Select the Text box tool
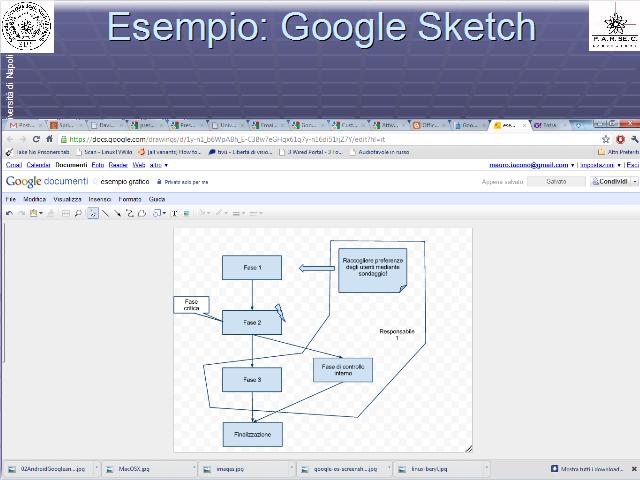 pos(174,213)
